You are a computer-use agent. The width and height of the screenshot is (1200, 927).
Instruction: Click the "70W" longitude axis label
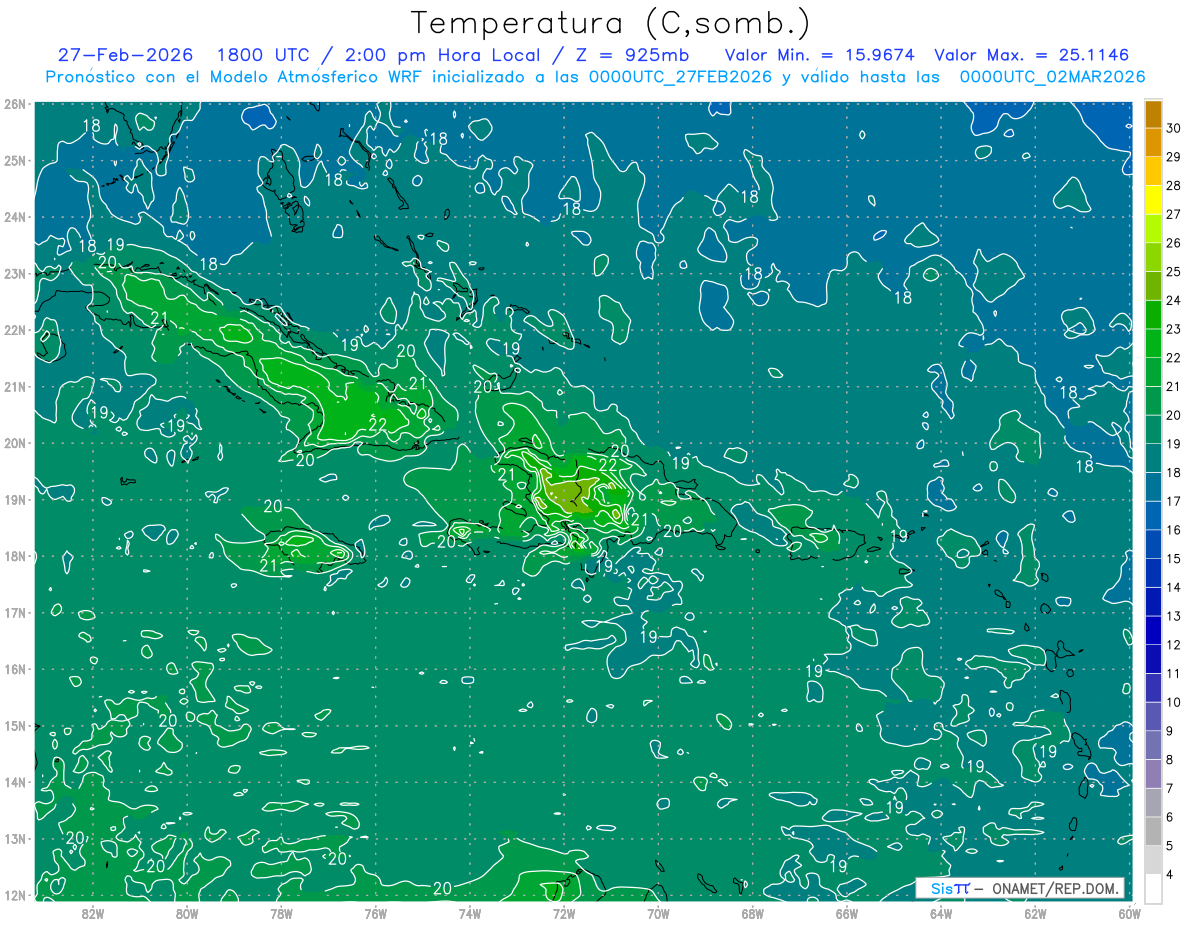pyautogui.click(x=658, y=913)
